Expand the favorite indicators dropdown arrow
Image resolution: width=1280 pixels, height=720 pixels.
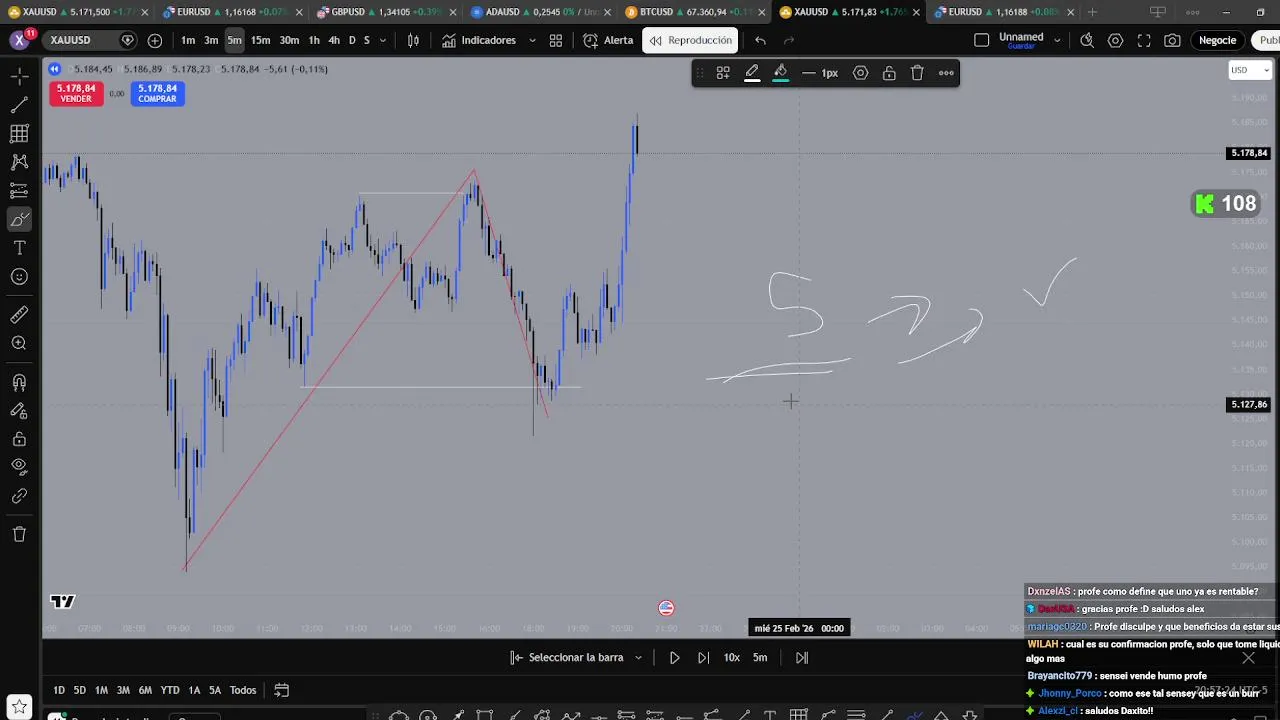(532, 40)
